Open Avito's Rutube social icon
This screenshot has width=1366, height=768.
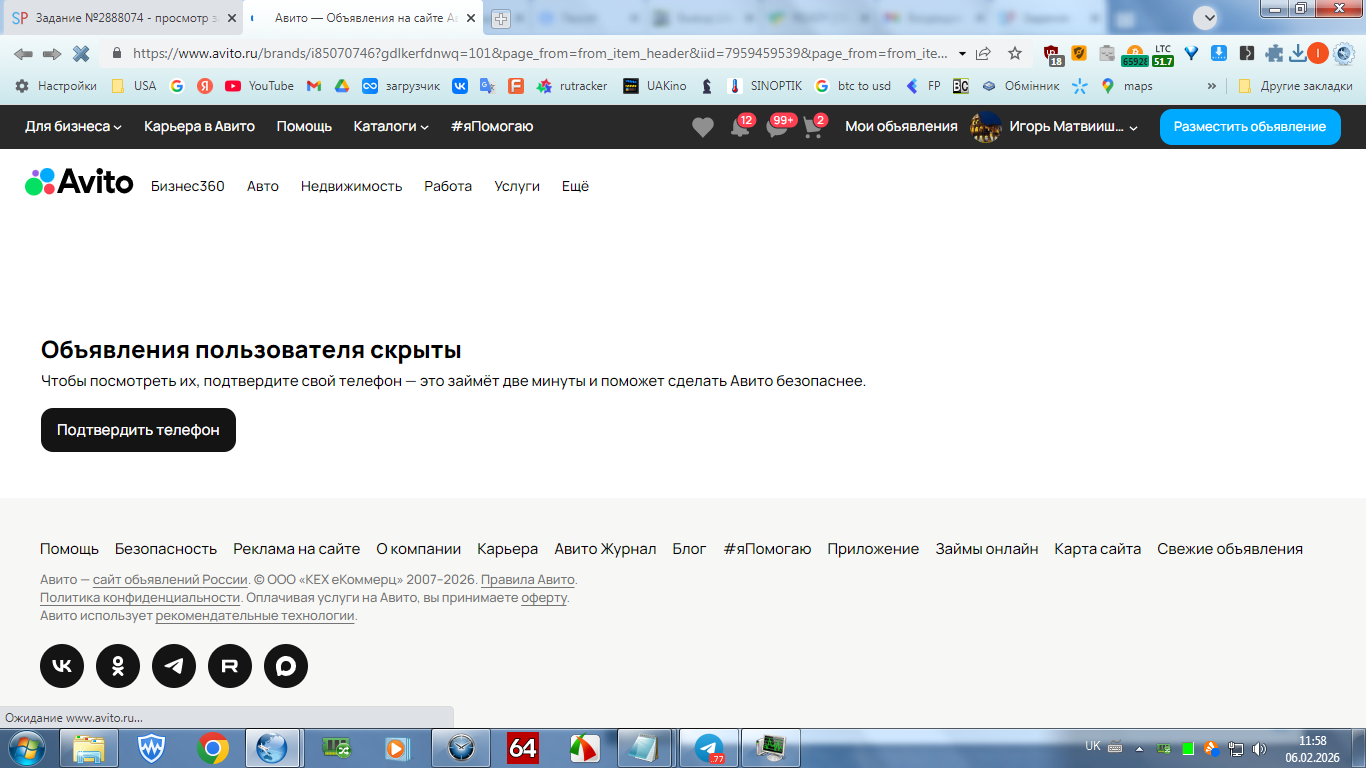[x=230, y=666]
